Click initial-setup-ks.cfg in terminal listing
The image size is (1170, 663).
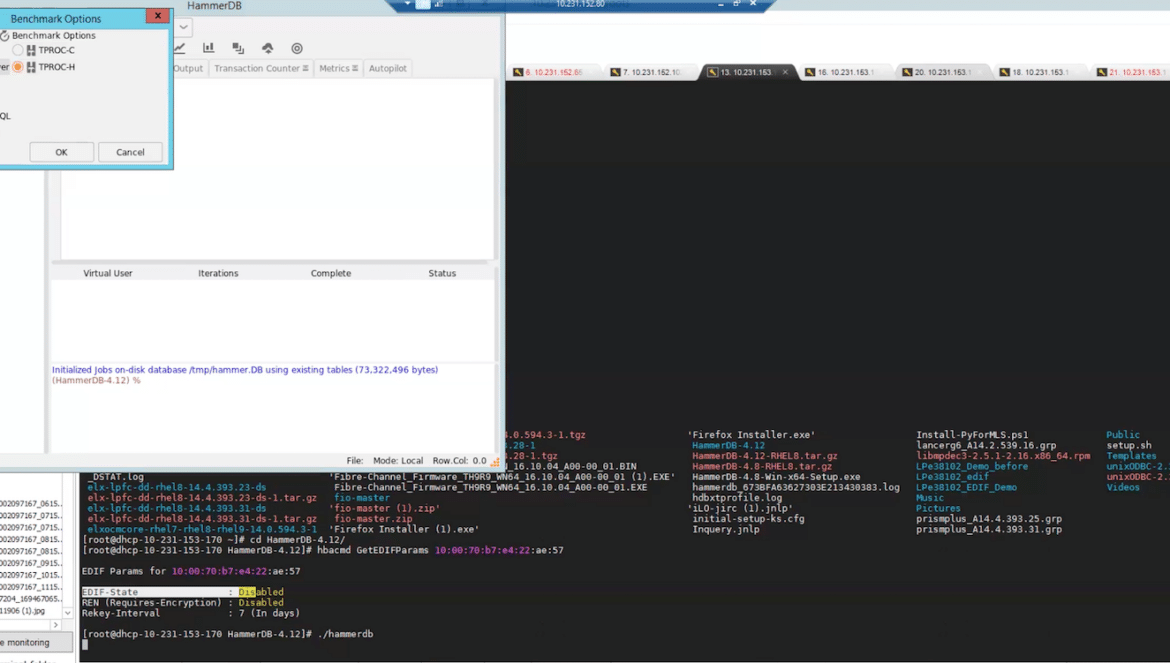pos(748,518)
